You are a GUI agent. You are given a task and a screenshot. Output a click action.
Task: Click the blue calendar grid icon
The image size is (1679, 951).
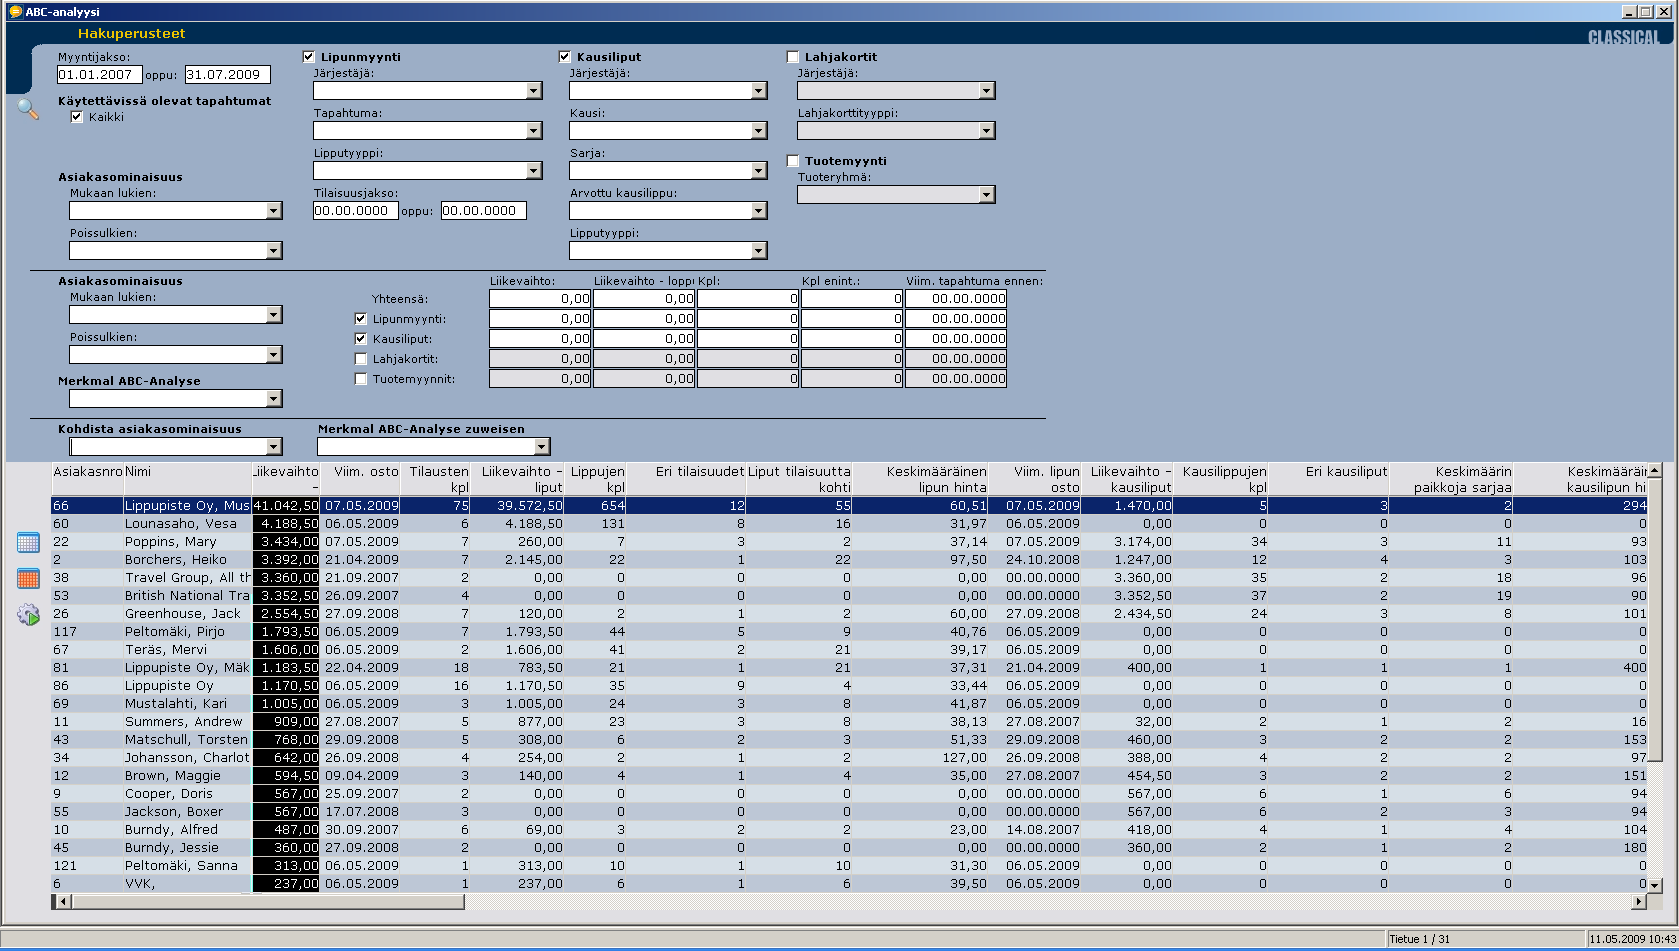(28, 542)
